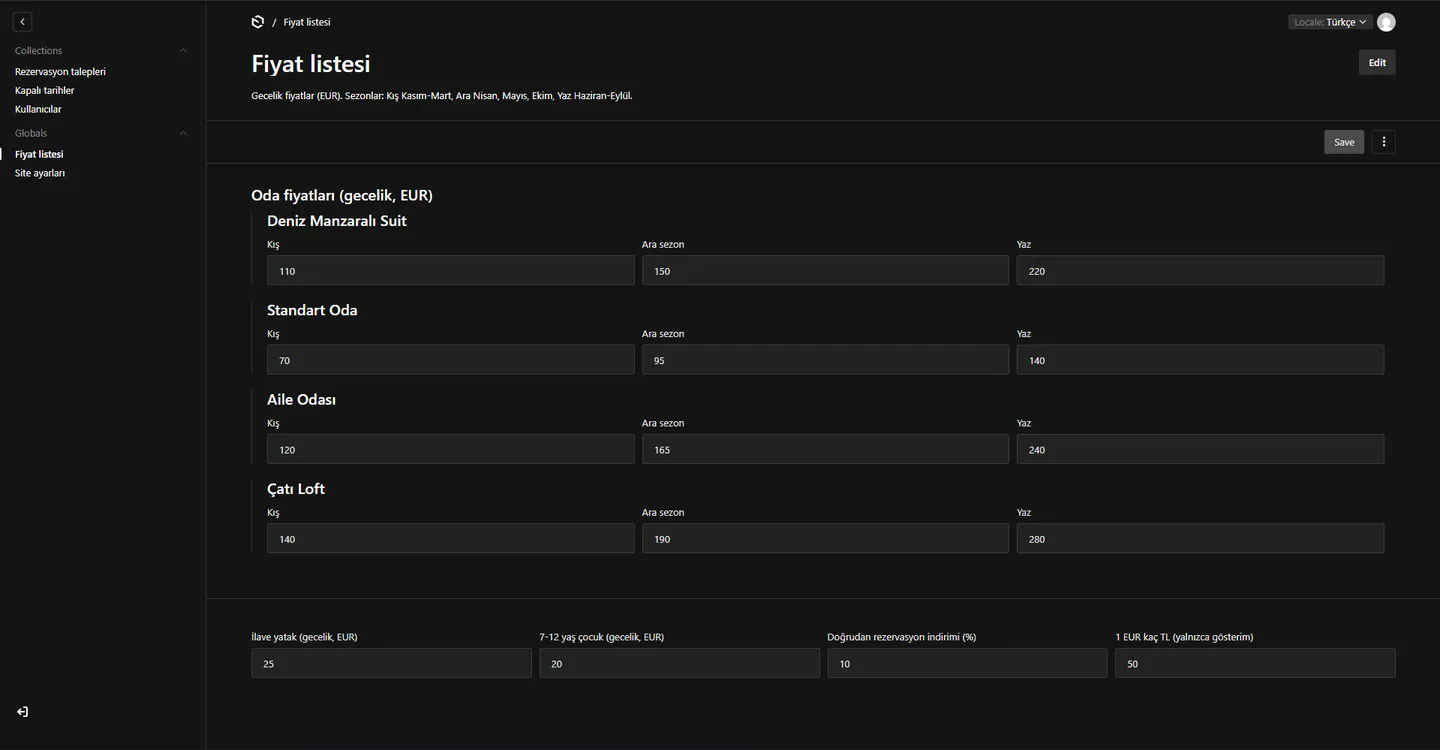This screenshot has height=750, width=1440.
Task: Click the logout icon at sidebar bottom
Action: (x=22, y=712)
